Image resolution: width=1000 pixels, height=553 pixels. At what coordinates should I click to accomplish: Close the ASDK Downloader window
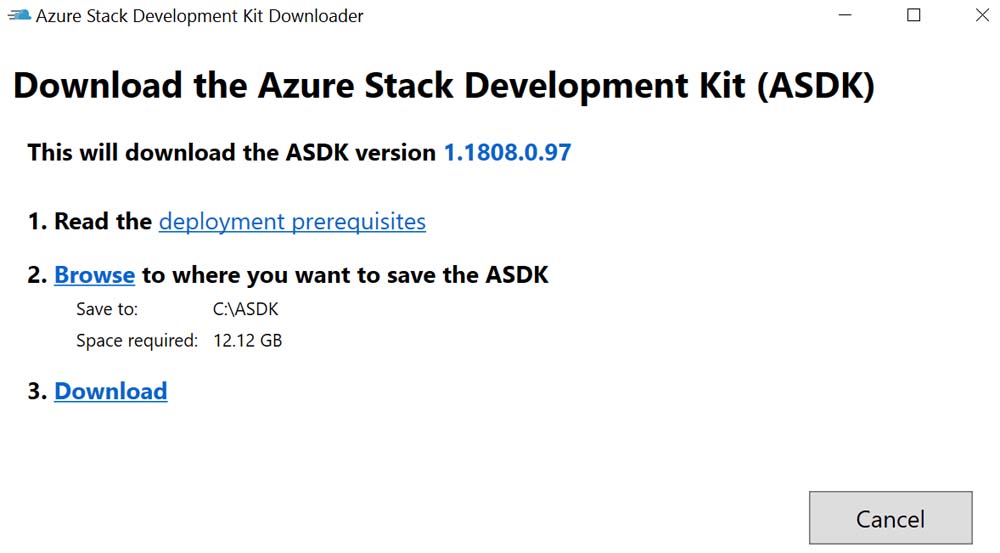click(x=981, y=16)
